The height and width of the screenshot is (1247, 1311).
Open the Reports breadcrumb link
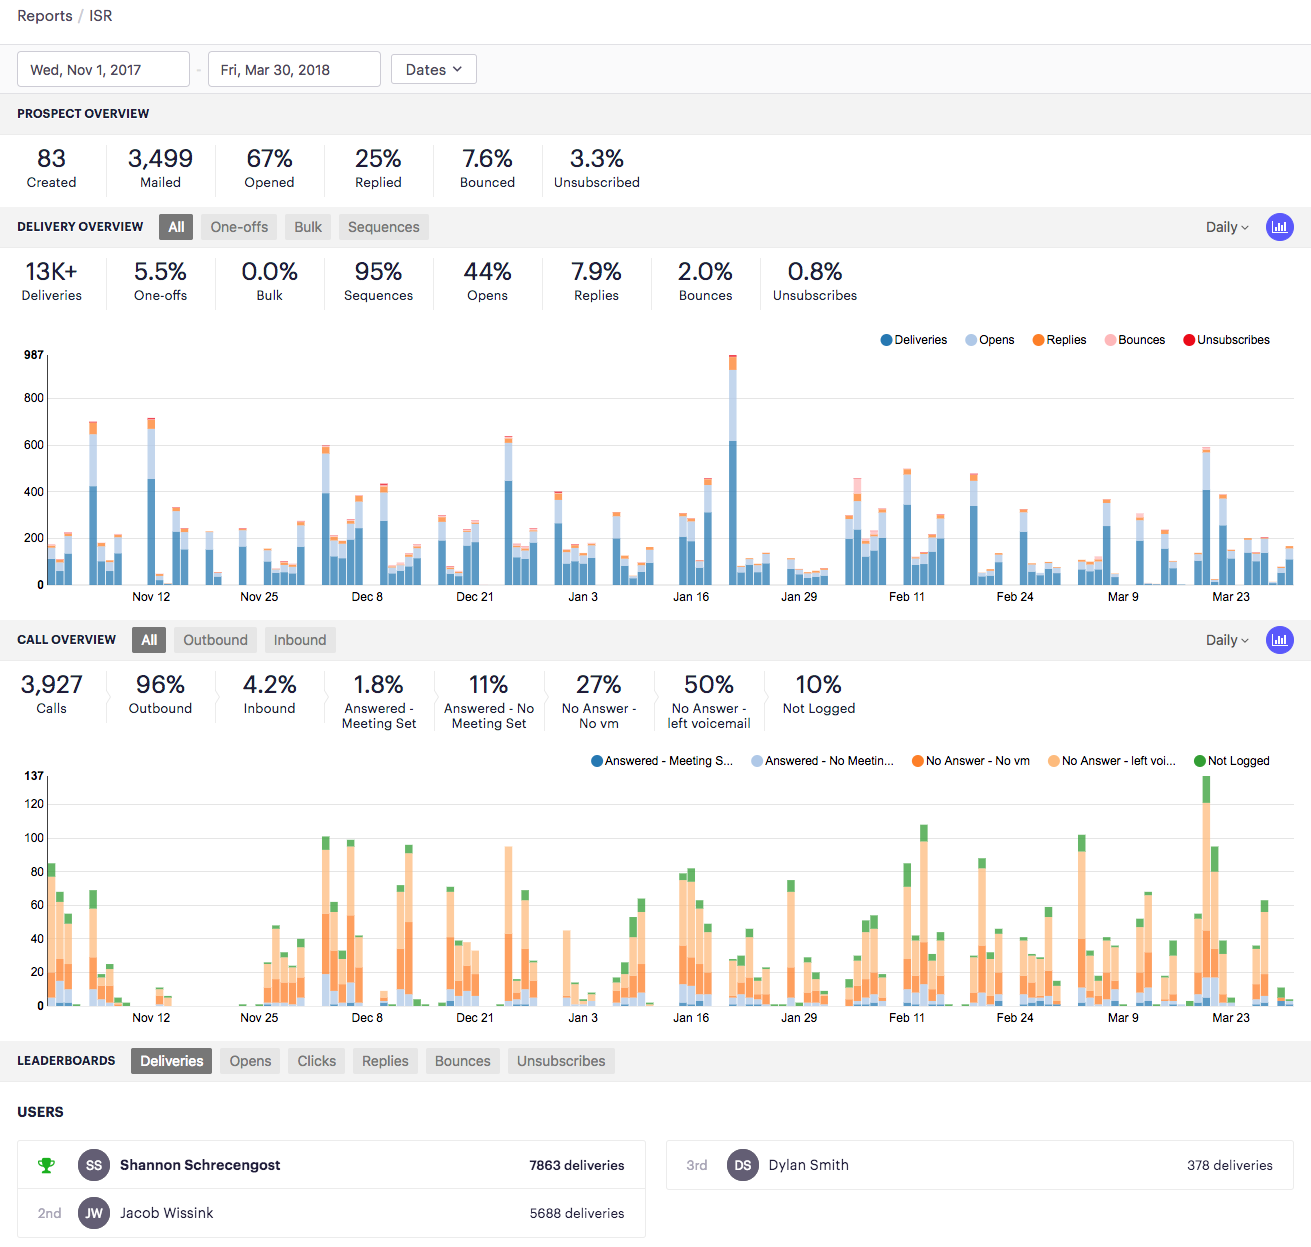tap(44, 16)
